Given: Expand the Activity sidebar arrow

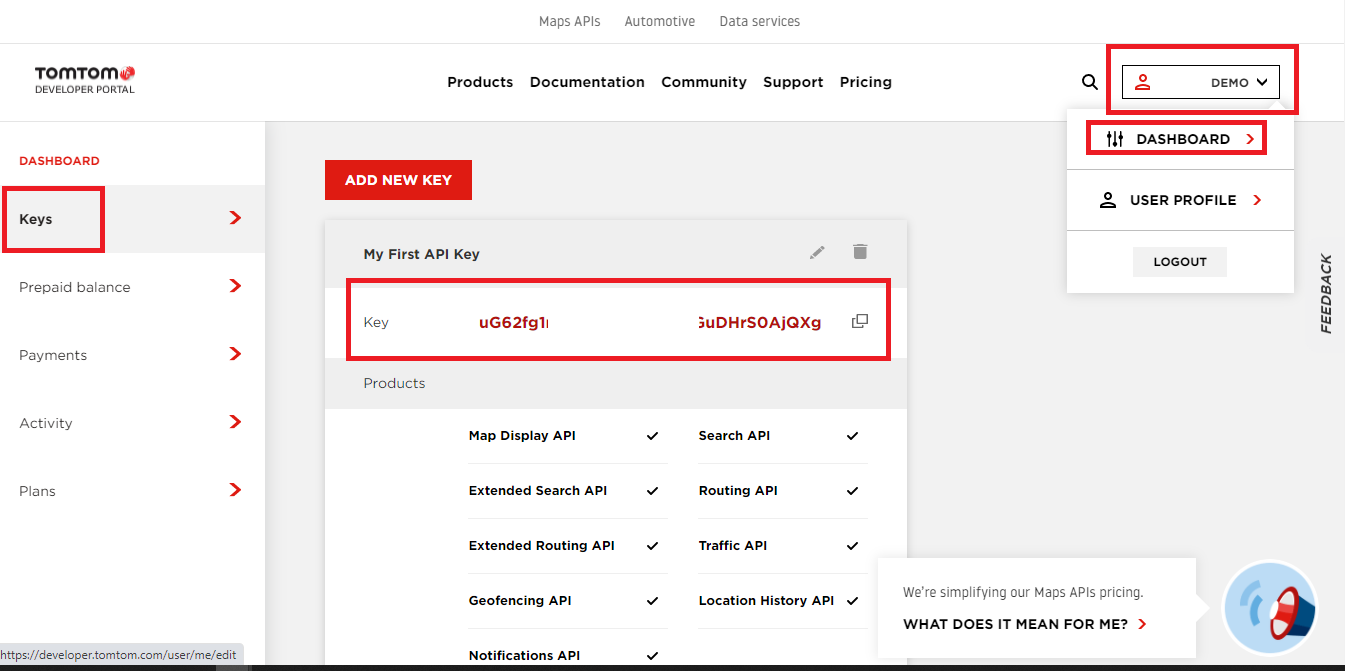Looking at the screenshot, I should pyautogui.click(x=235, y=422).
